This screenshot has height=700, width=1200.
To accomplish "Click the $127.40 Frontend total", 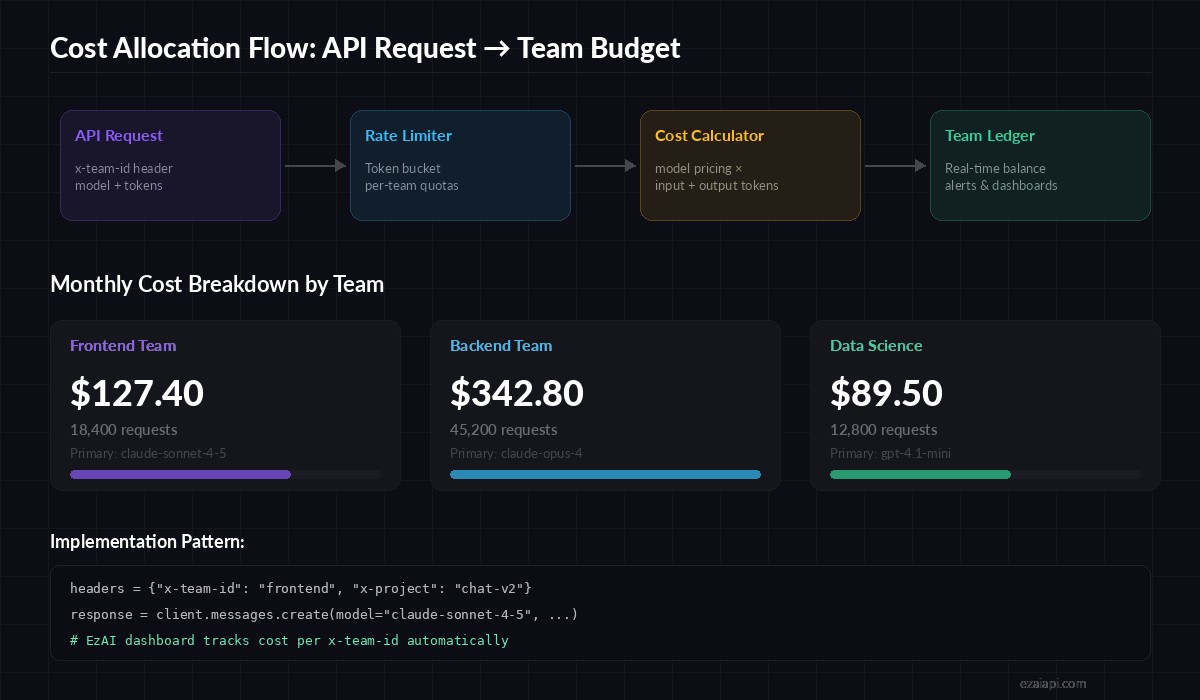I will tap(137, 393).
